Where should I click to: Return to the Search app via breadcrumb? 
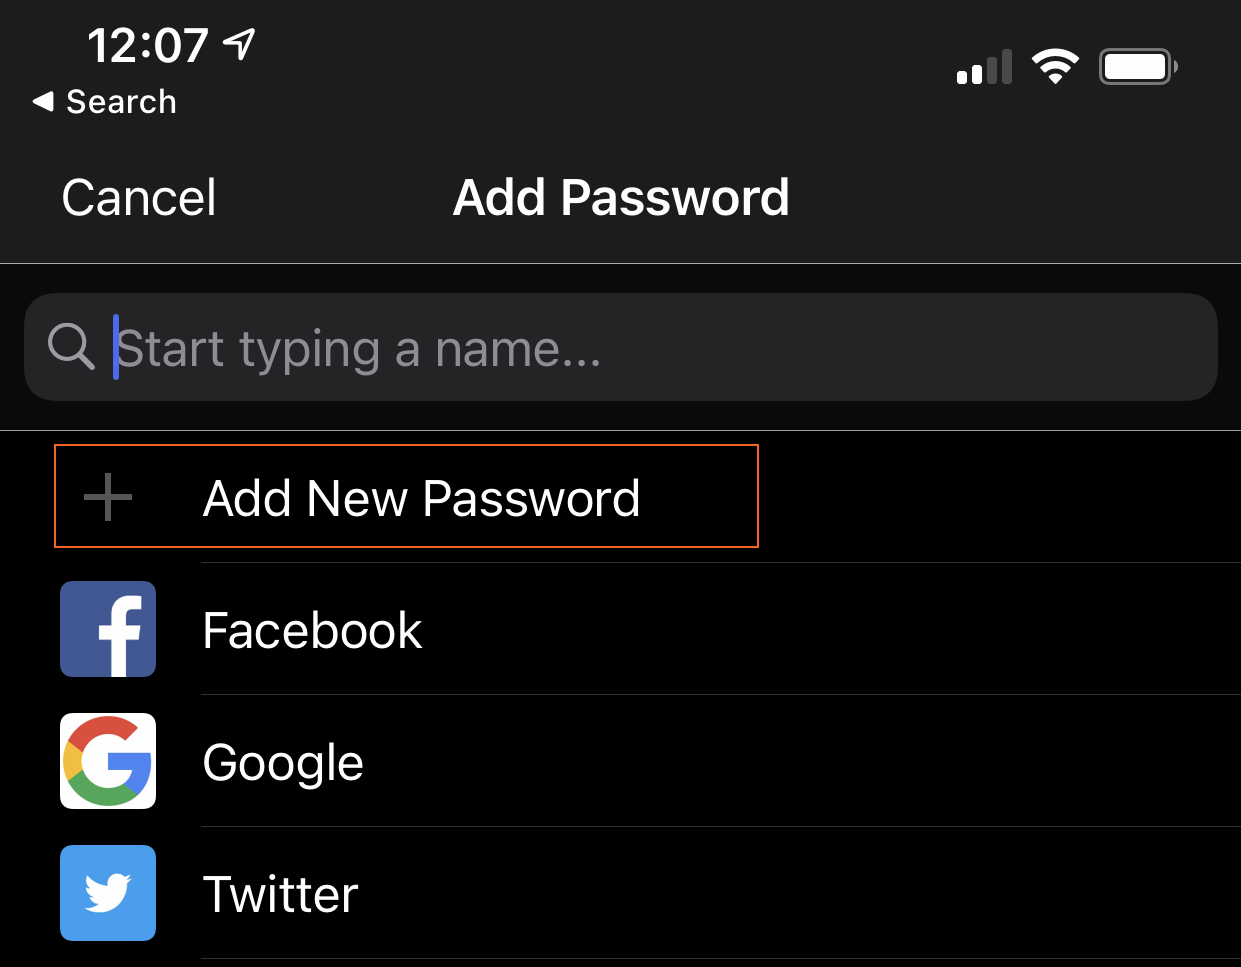click(121, 101)
